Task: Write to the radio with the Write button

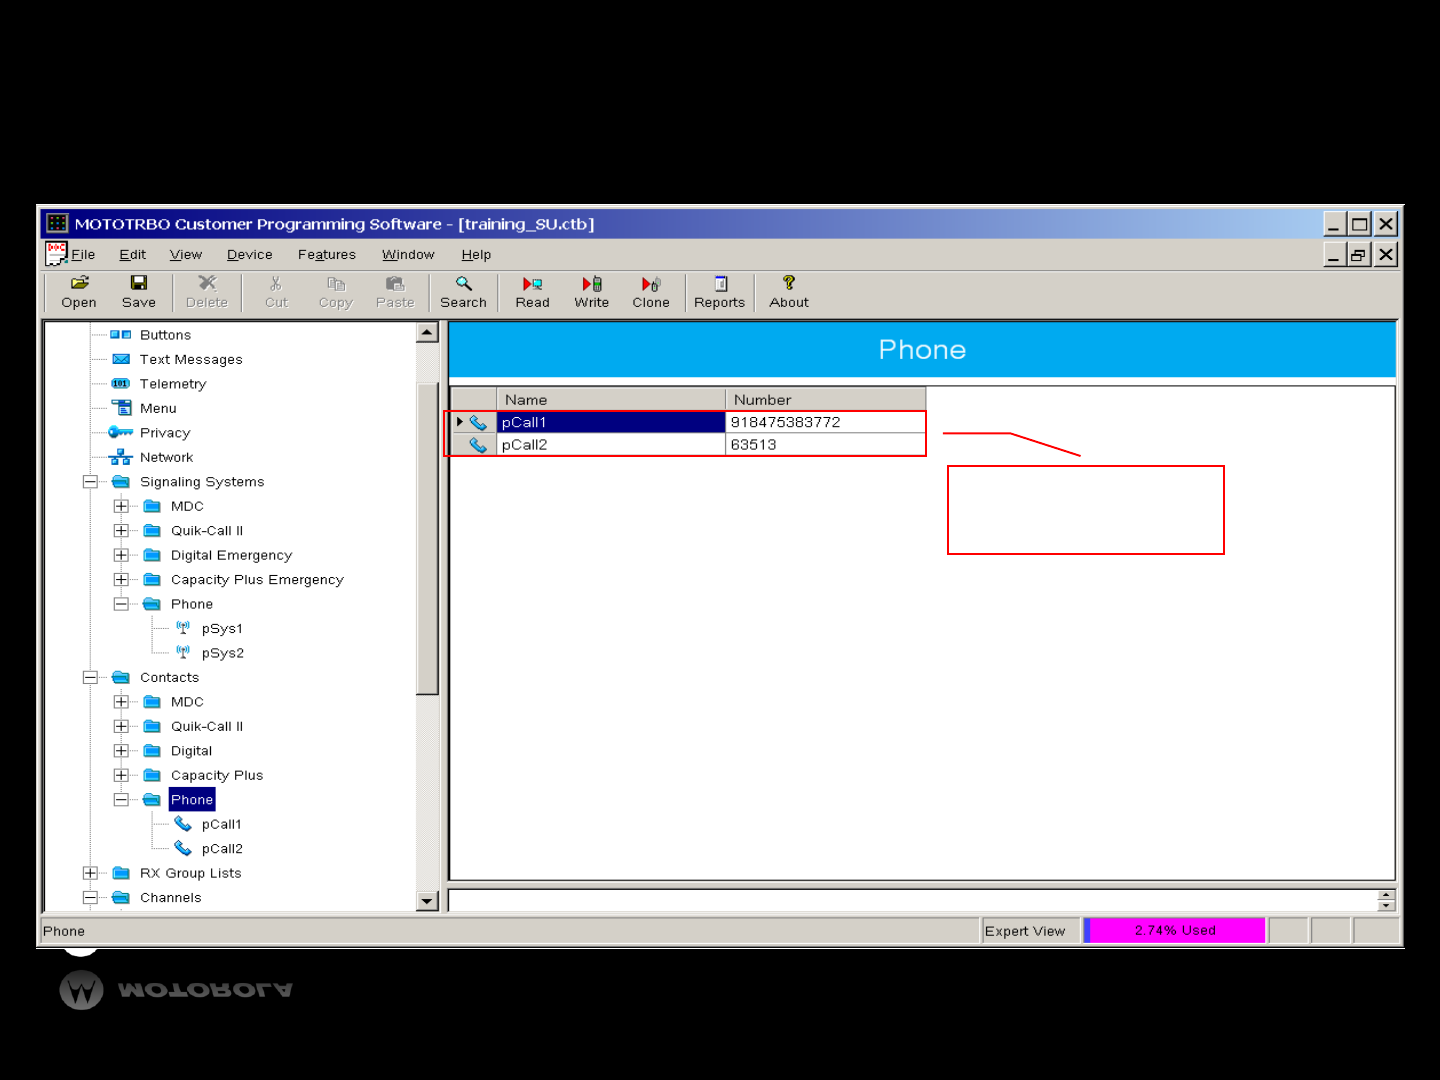Action: pyautogui.click(x=591, y=292)
